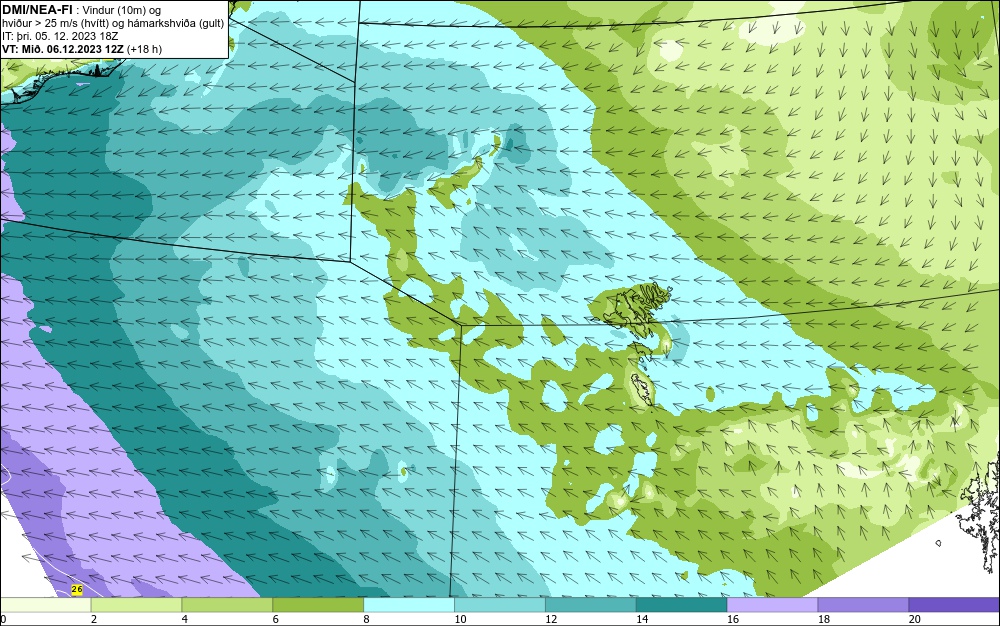The height and width of the screenshot is (626, 1000).
Task: Select the 10-12 m/s legend swatch
Action: coord(500,605)
